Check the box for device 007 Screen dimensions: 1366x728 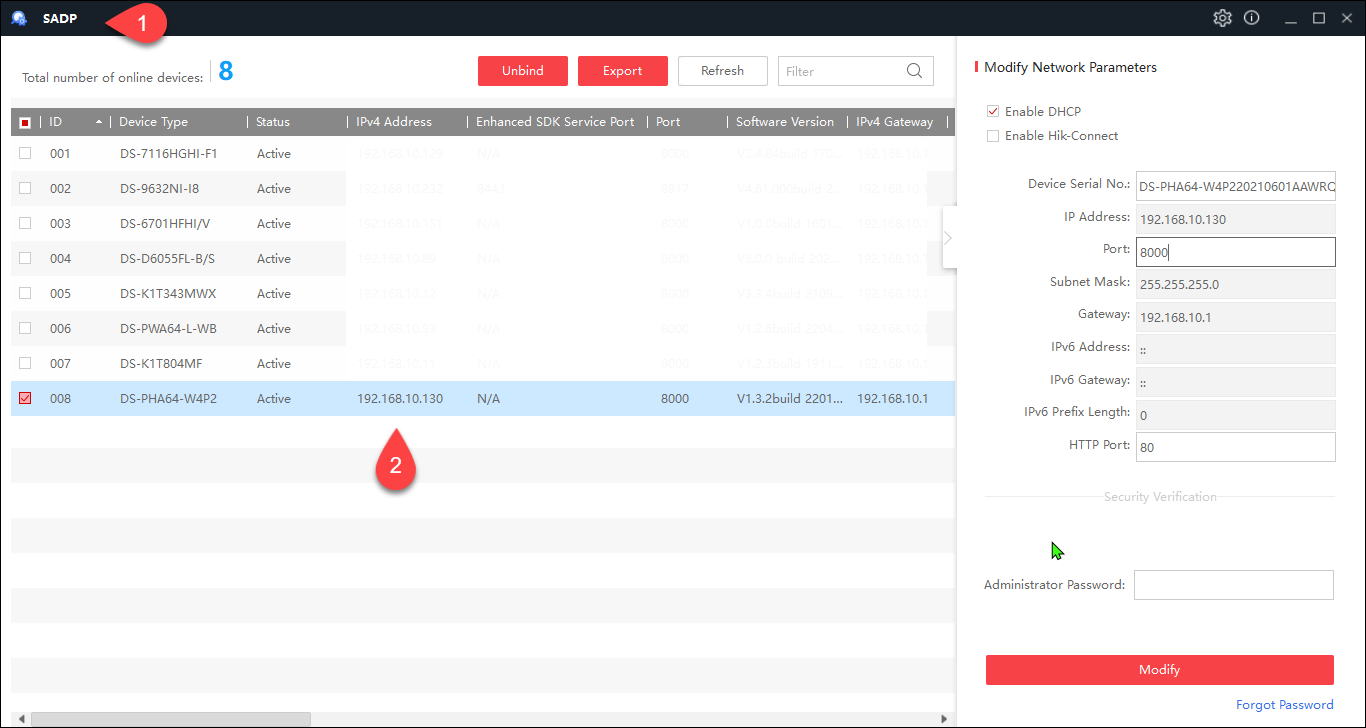click(25, 363)
